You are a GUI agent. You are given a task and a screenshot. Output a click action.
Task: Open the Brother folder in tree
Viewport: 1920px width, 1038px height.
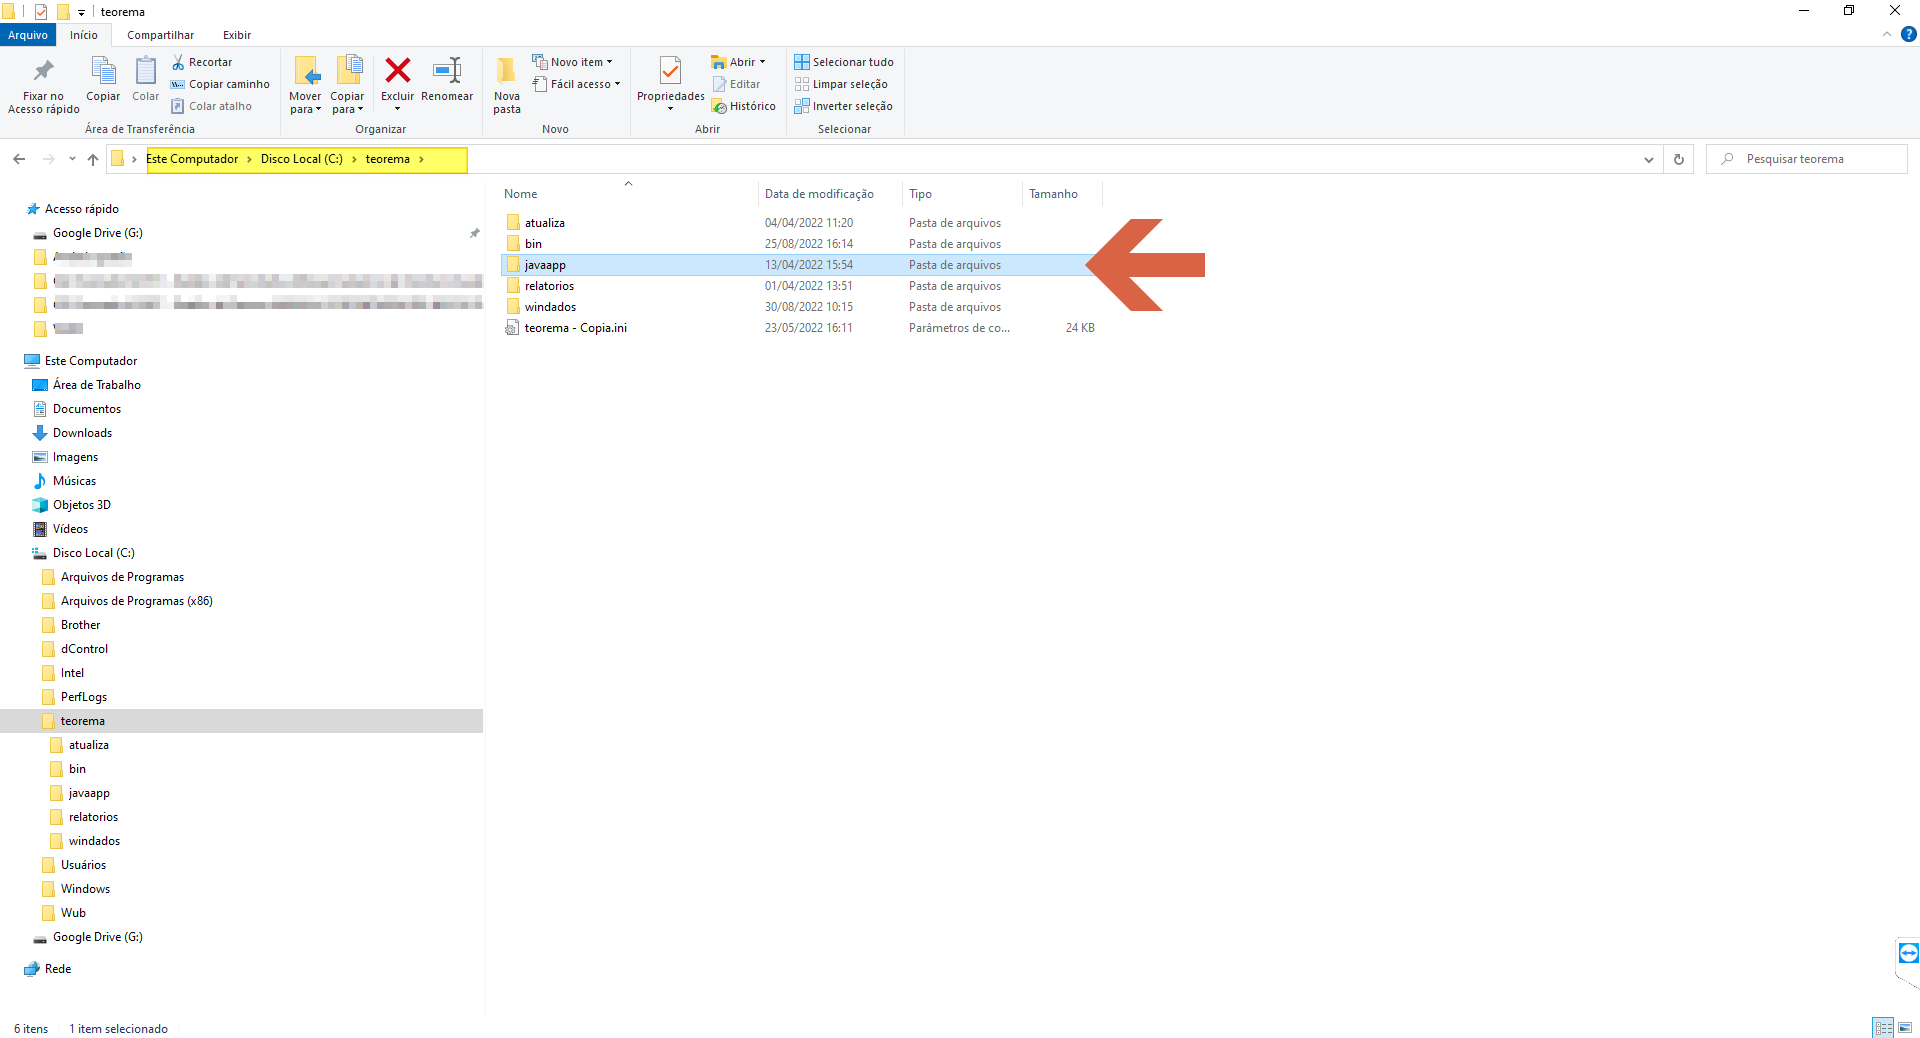[x=81, y=625]
